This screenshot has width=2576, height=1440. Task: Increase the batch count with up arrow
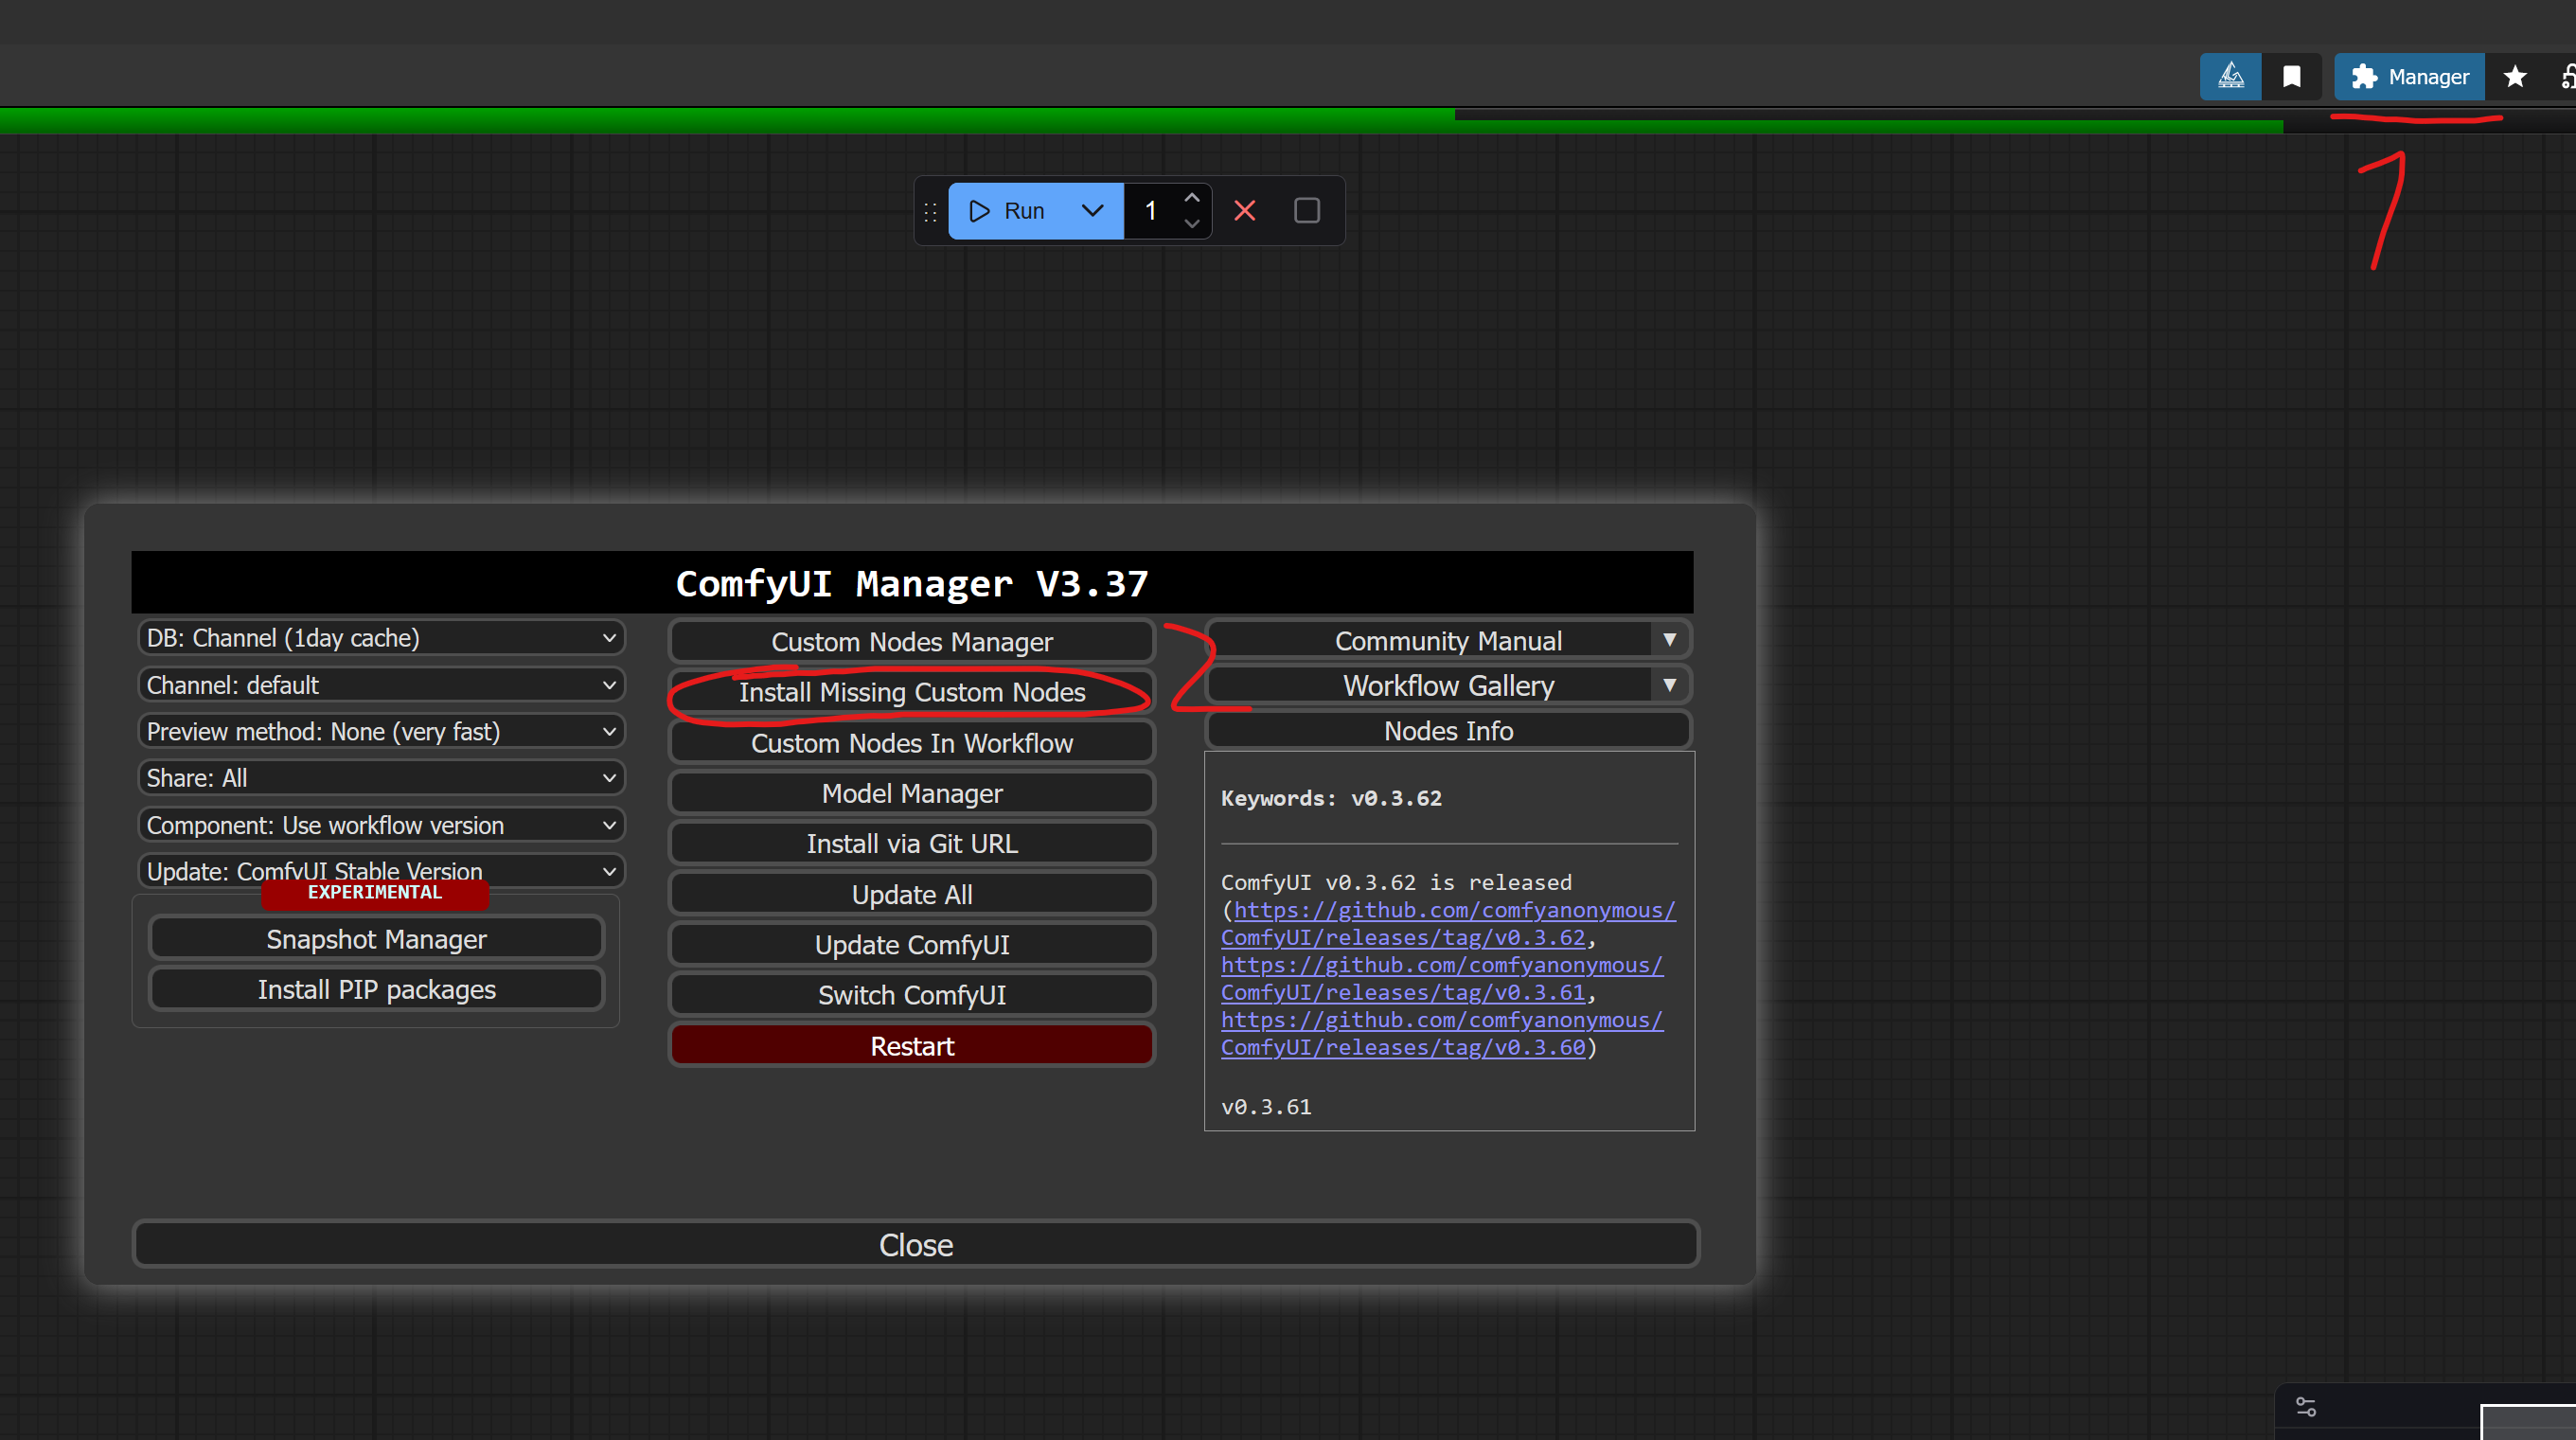tap(1192, 198)
